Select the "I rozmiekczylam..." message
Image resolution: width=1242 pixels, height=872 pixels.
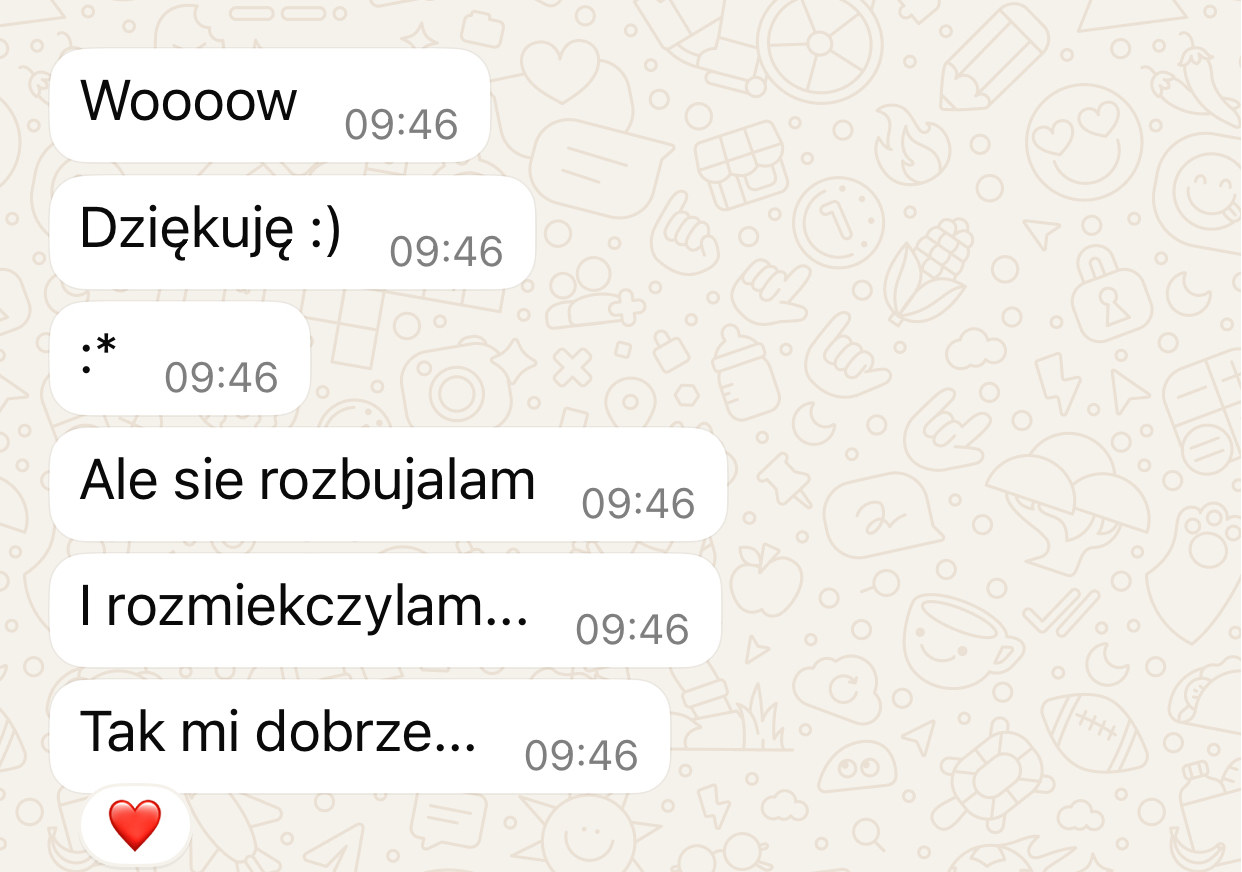(x=385, y=610)
